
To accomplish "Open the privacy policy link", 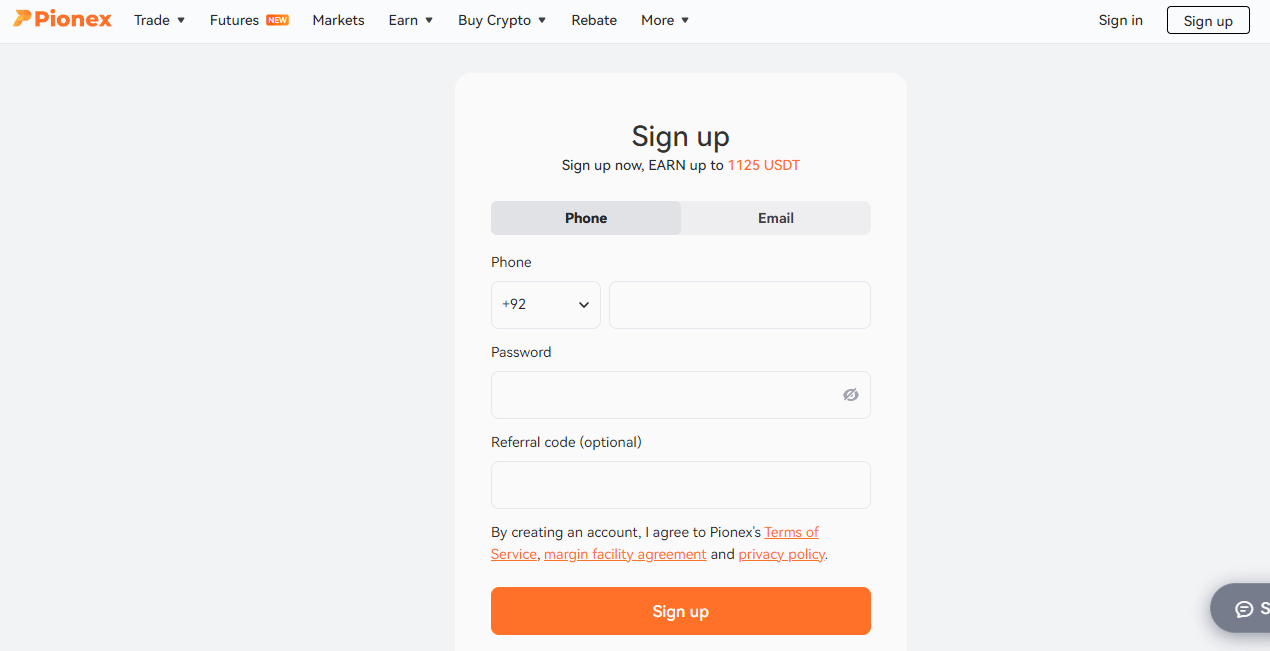I will tap(782, 554).
